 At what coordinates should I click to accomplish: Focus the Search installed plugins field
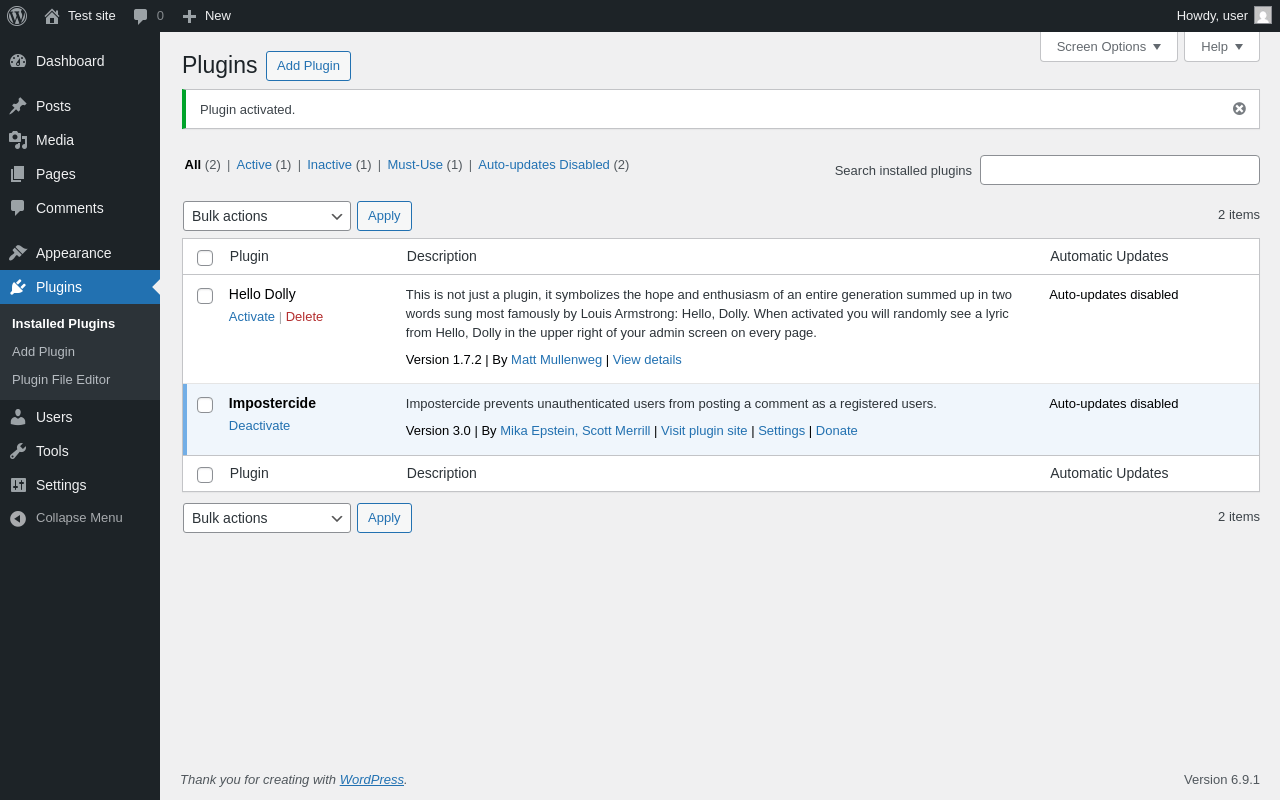click(x=1119, y=170)
